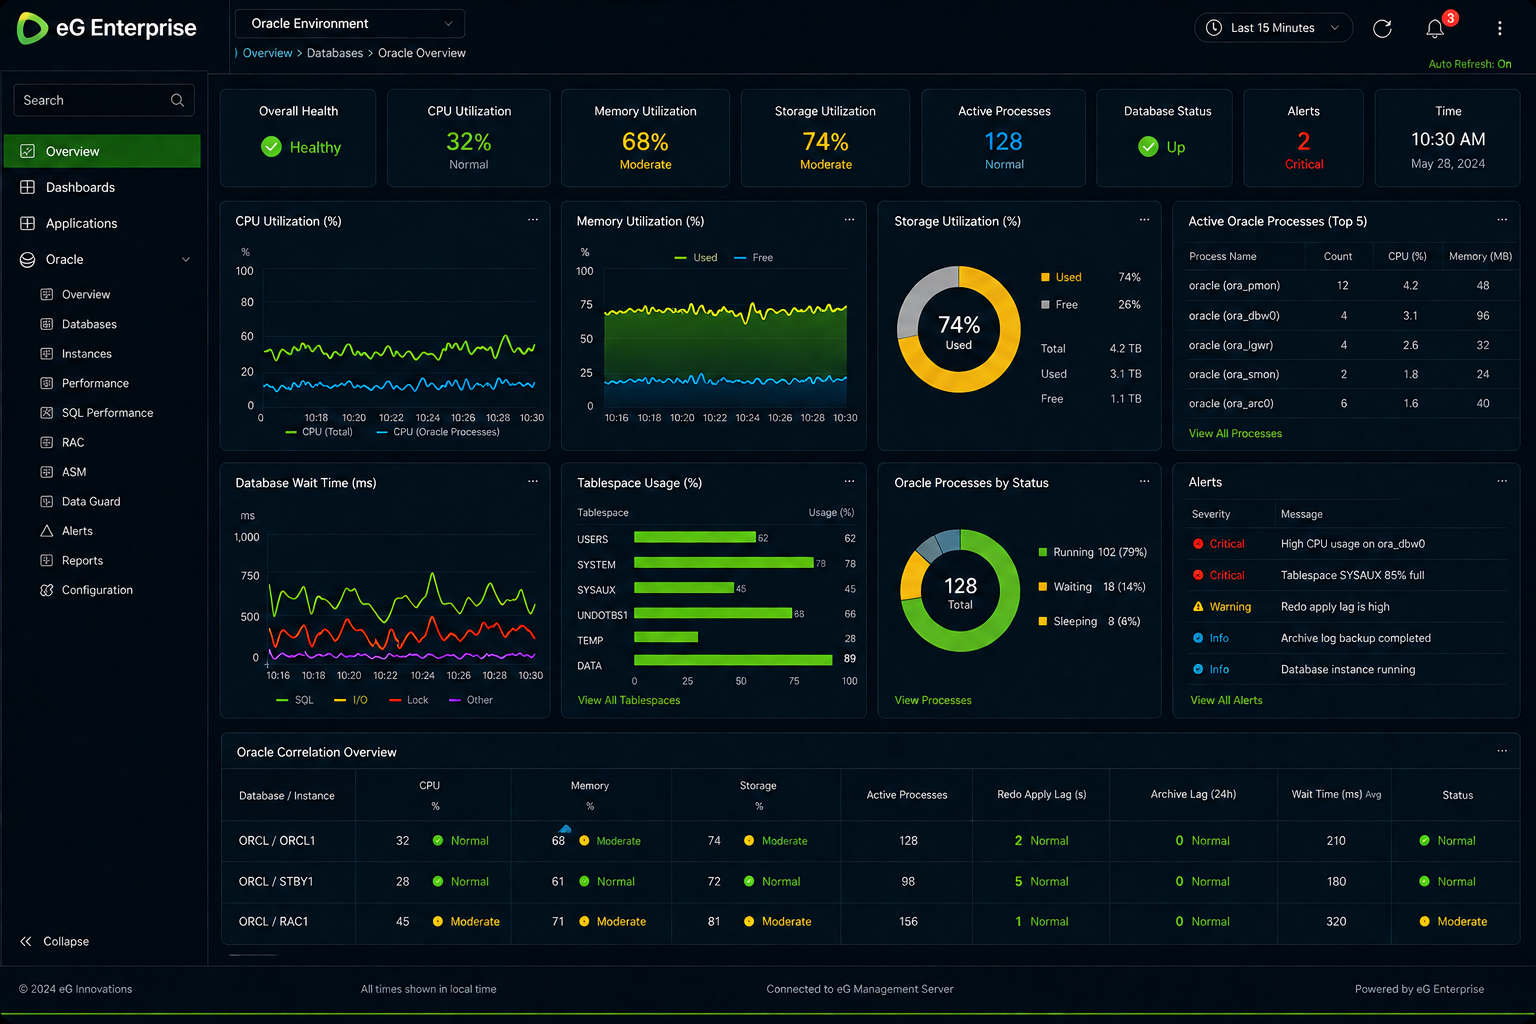Open the Last 15 Minutes time range
Image resolution: width=1536 pixels, height=1024 pixels.
pyautogui.click(x=1273, y=28)
